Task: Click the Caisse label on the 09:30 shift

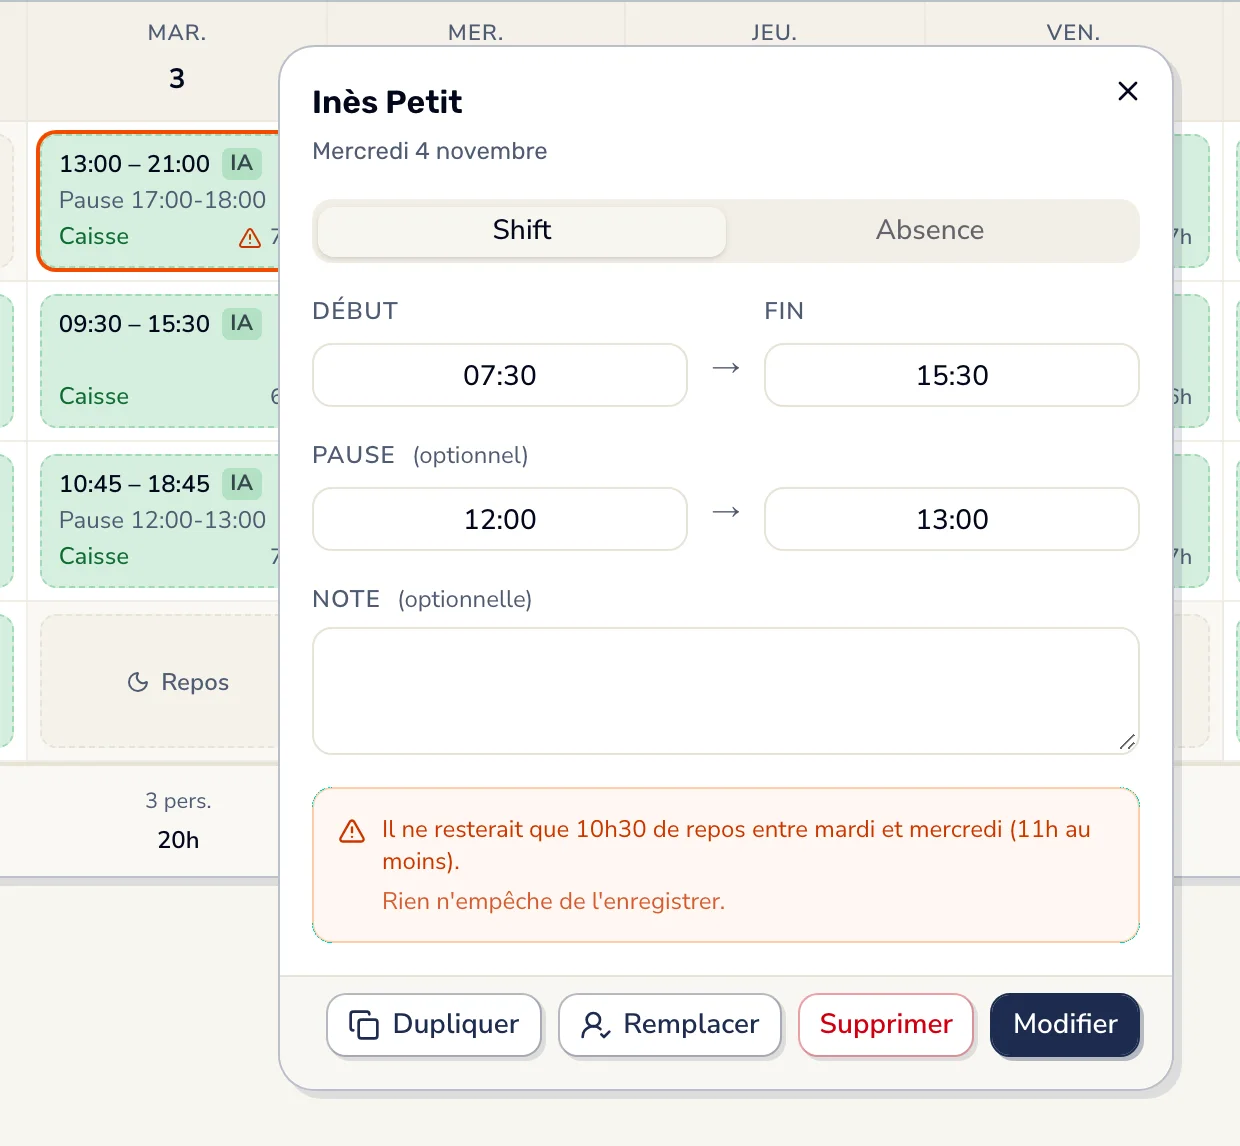Action: pyautogui.click(x=94, y=396)
